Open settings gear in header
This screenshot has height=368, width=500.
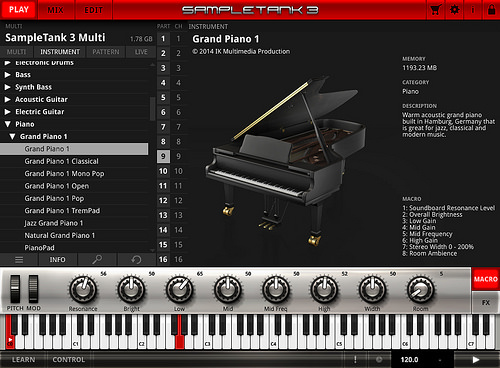(454, 10)
